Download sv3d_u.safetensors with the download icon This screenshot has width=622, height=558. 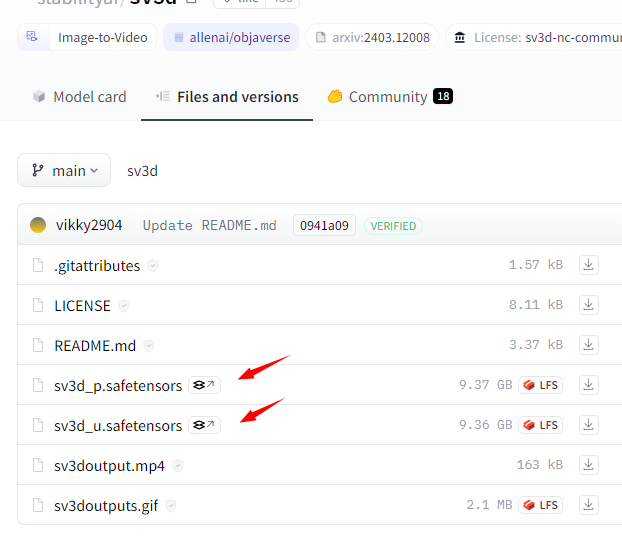[x=589, y=425]
